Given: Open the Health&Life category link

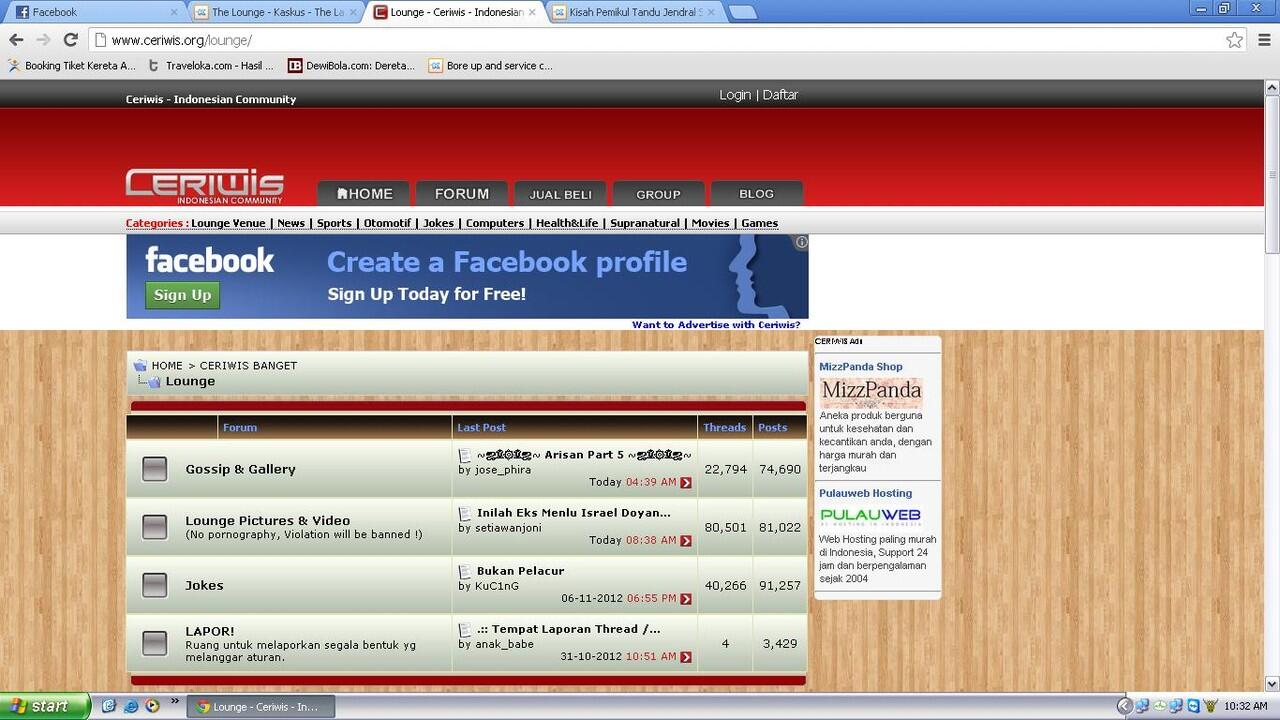Looking at the screenshot, I should coord(567,223).
